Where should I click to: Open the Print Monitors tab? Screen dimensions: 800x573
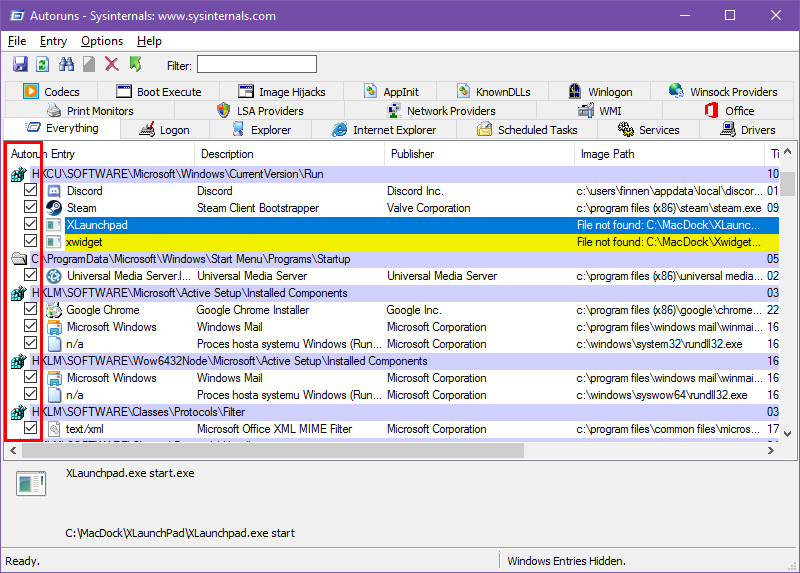(90, 111)
